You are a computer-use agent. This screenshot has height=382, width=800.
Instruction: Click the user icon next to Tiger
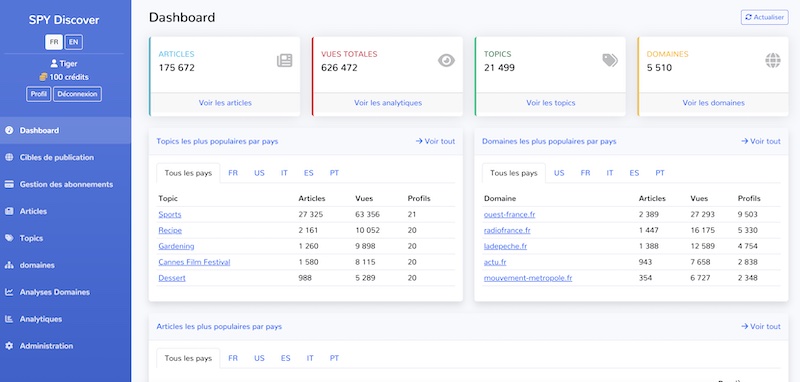pyautogui.click(x=54, y=64)
